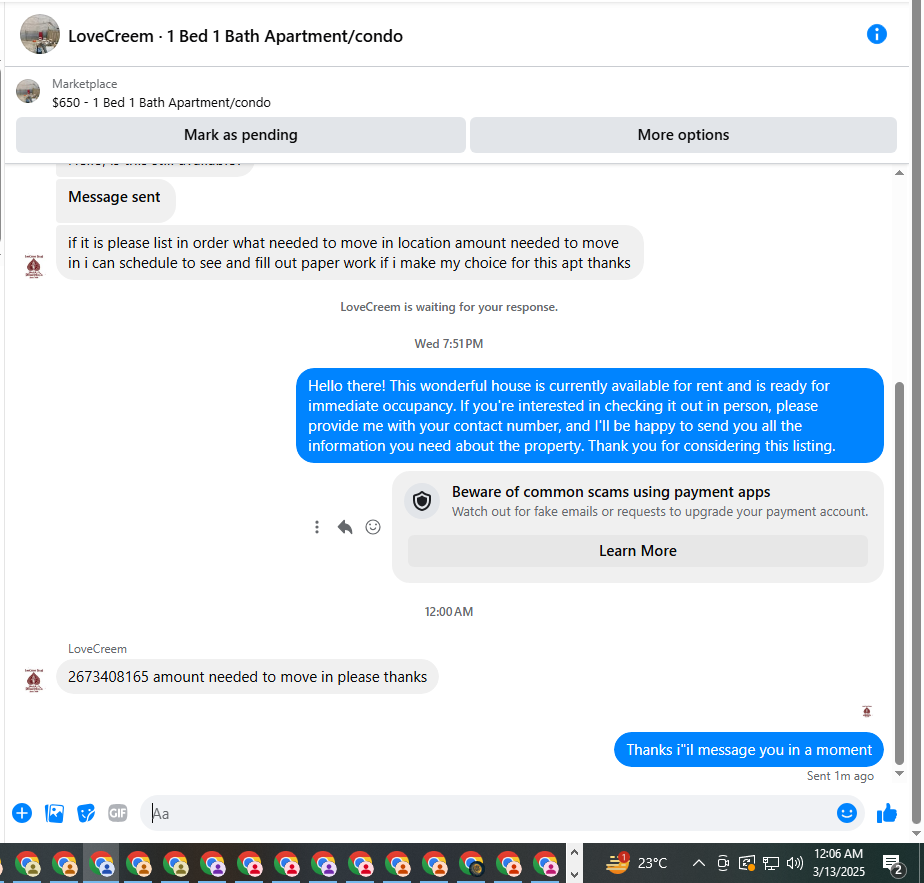
Task: Focus the Aa message input field
Action: click(x=489, y=813)
